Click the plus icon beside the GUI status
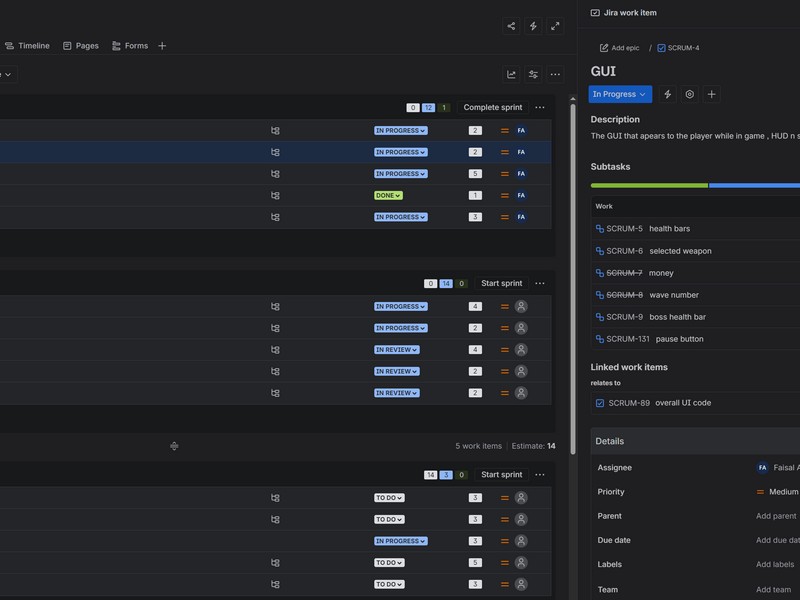Image resolution: width=800 pixels, height=600 pixels. 711,94
